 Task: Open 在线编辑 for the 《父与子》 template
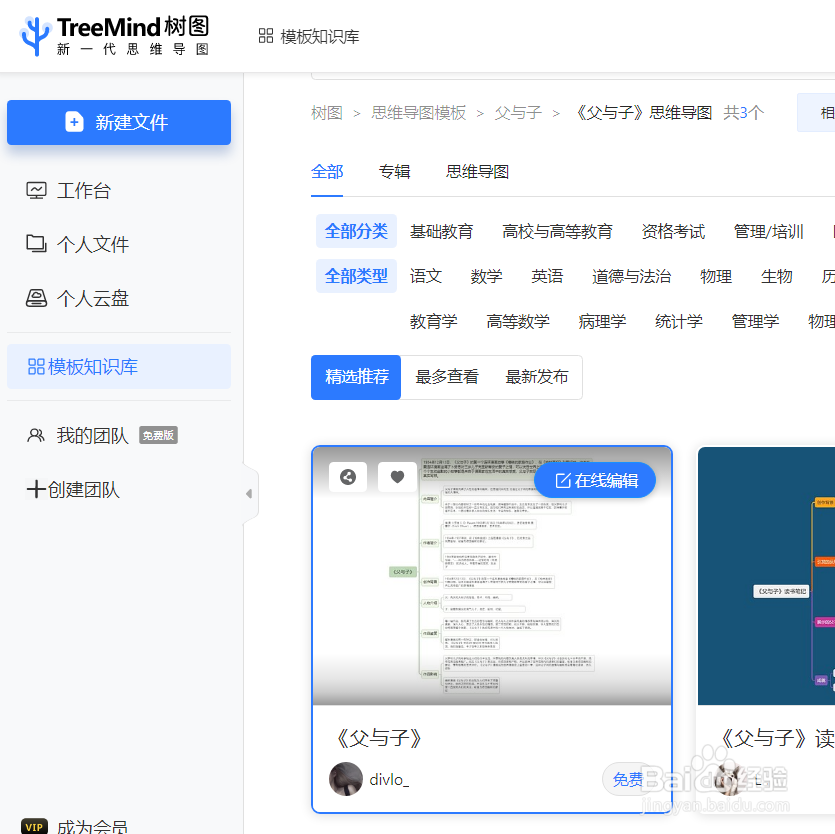pyautogui.click(x=594, y=480)
